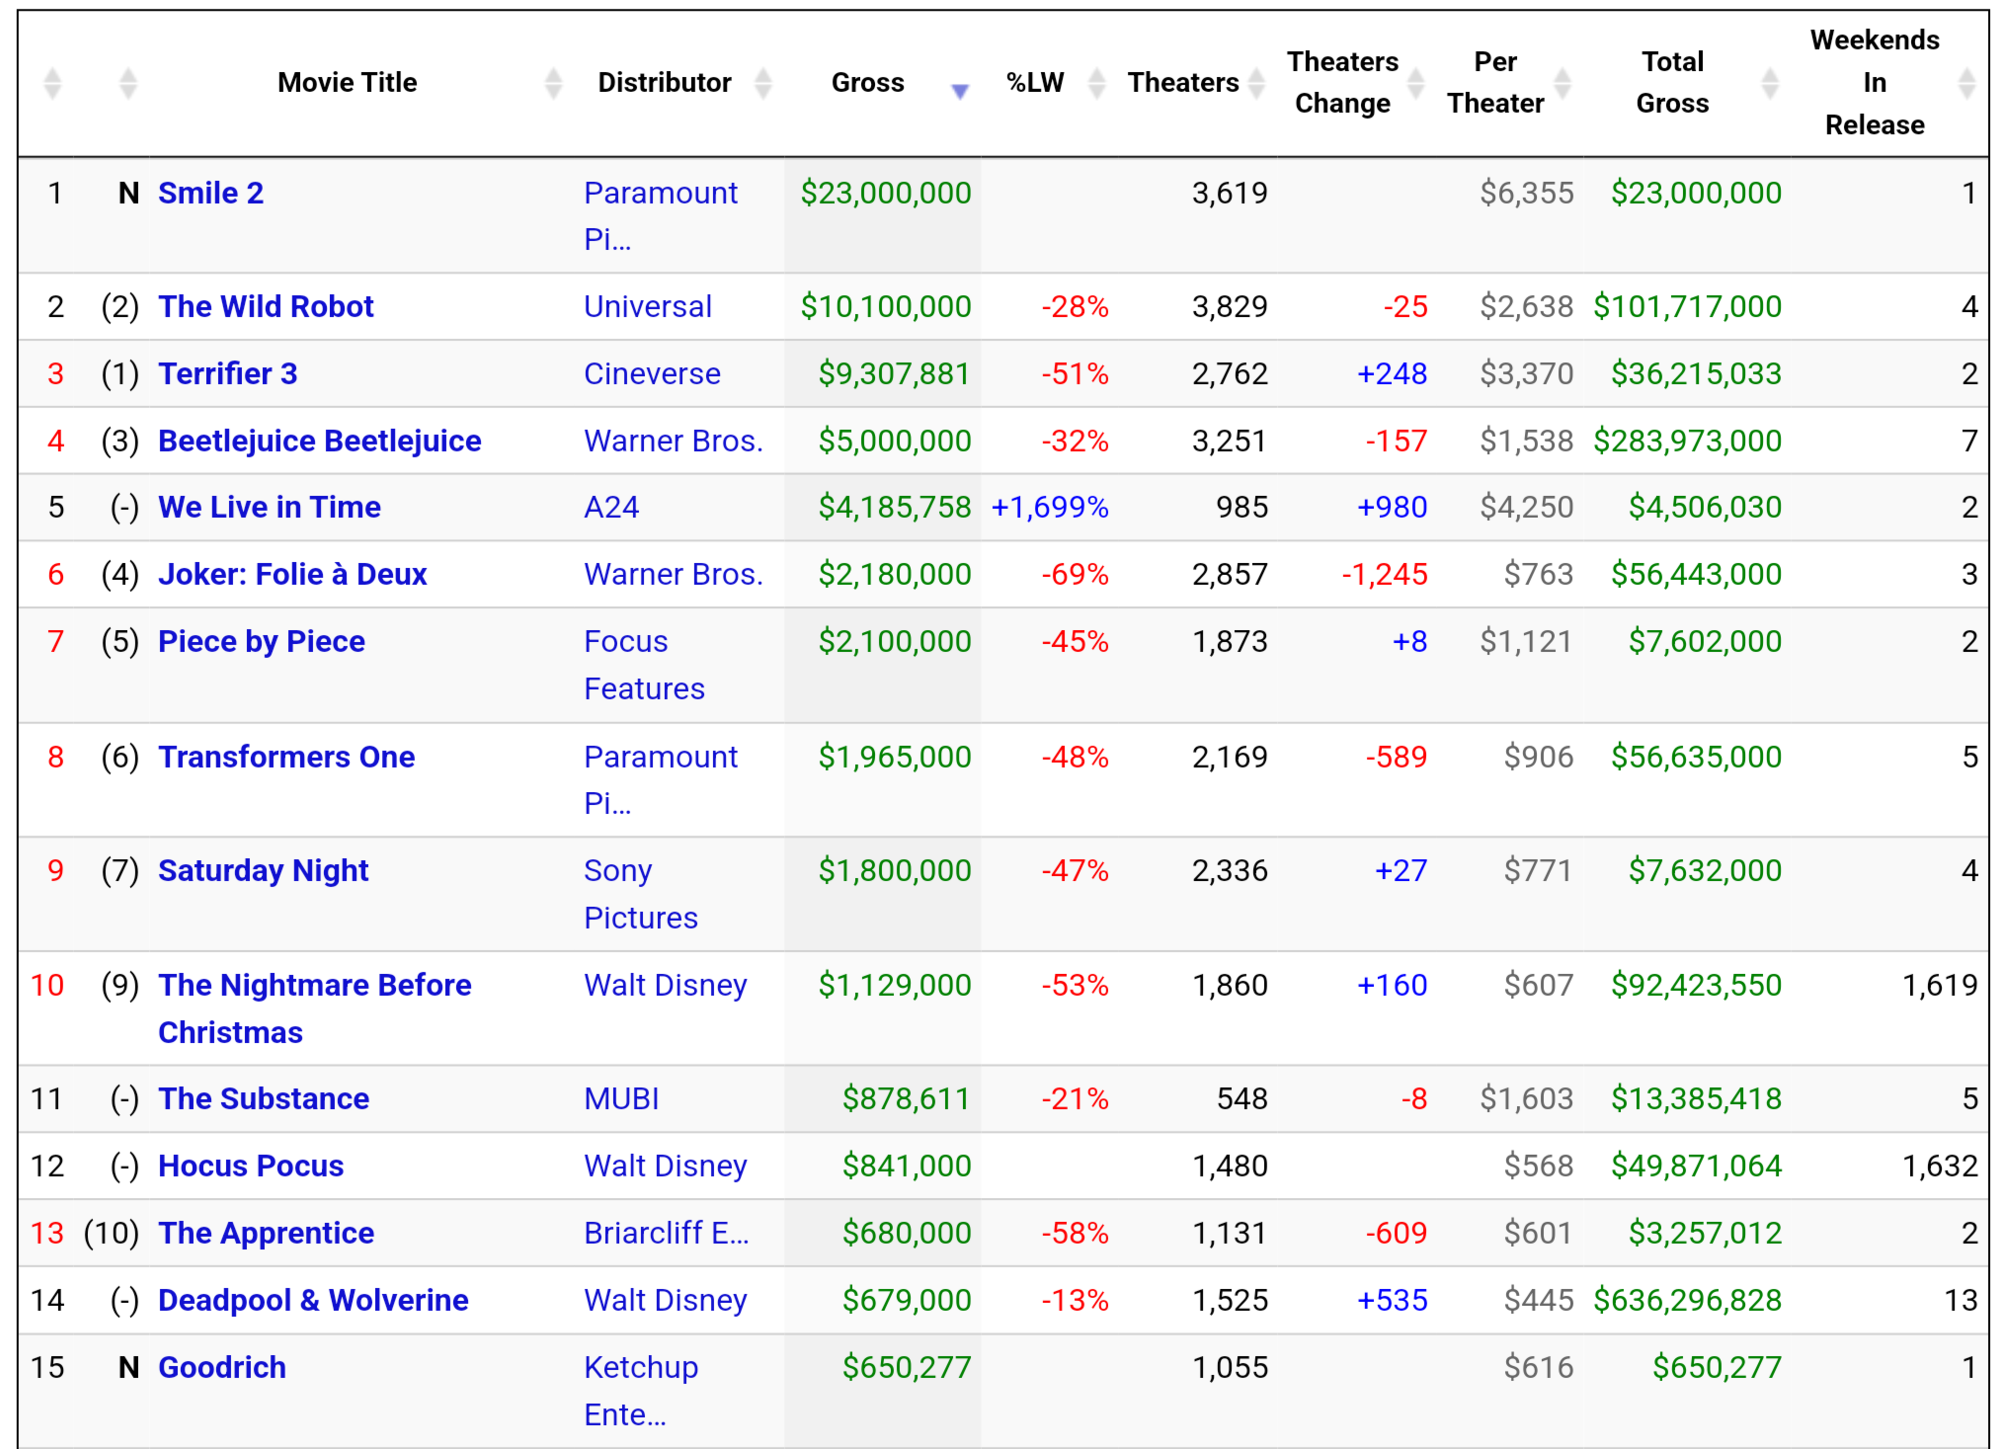The image size is (1998, 1449).
Task: Open the Smile 2 movie link
Action: (x=211, y=193)
